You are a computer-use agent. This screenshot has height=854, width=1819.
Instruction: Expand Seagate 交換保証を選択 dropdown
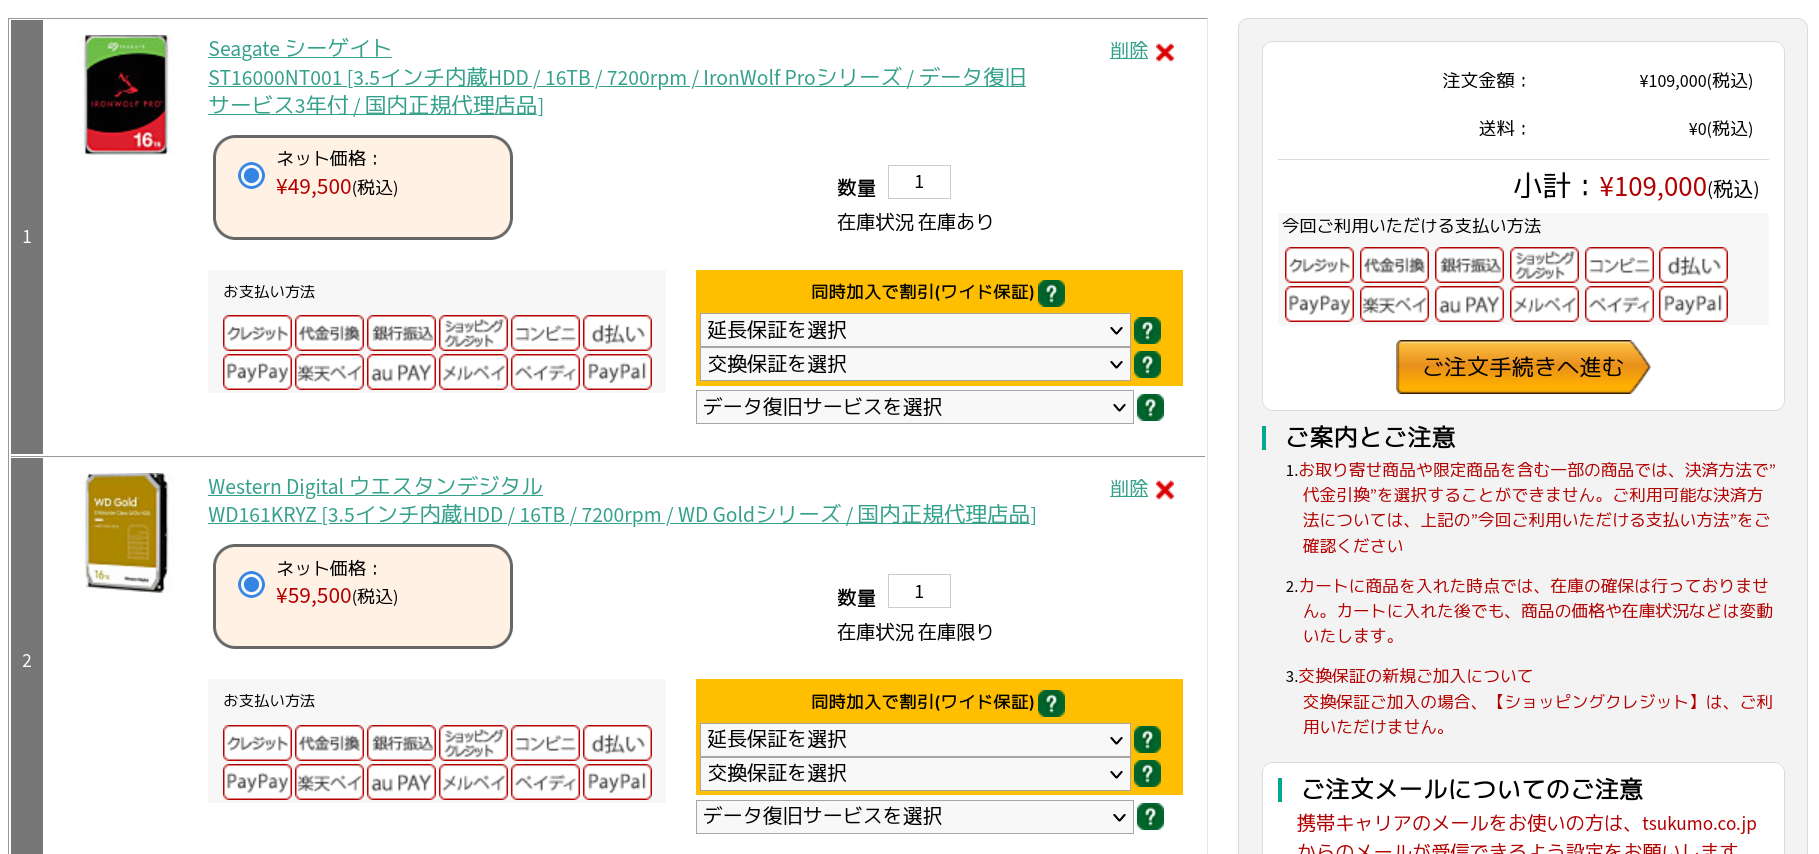click(915, 364)
